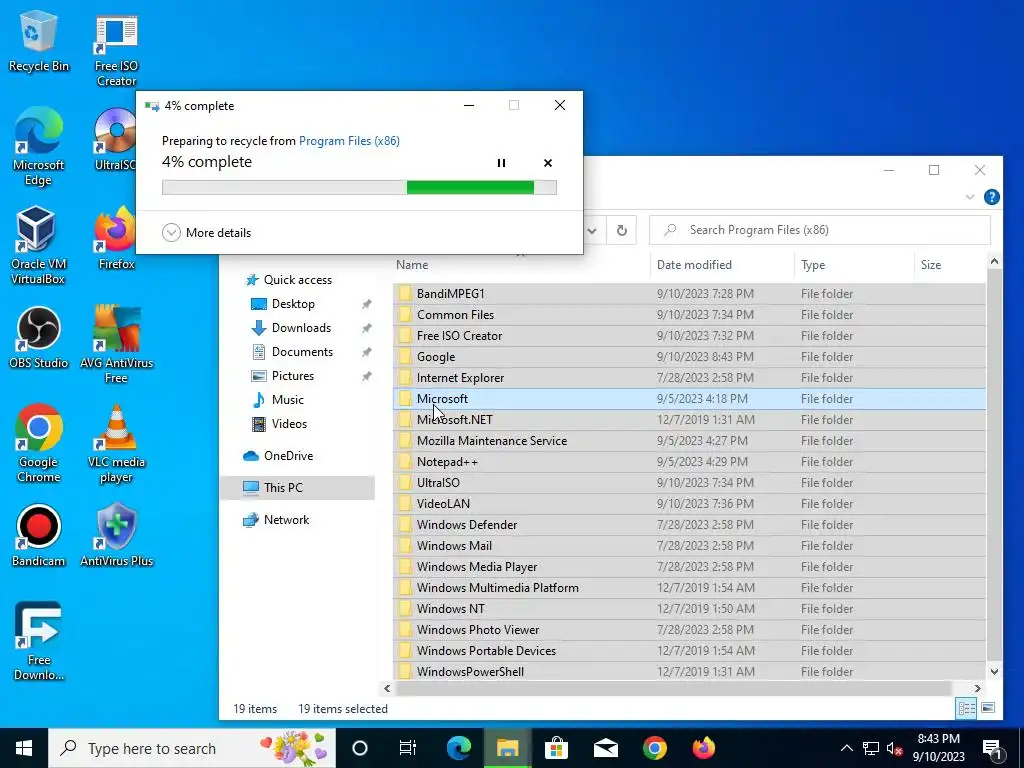This screenshot has width=1024, height=768.
Task: Switch to large icons view layout
Action: [988, 708]
